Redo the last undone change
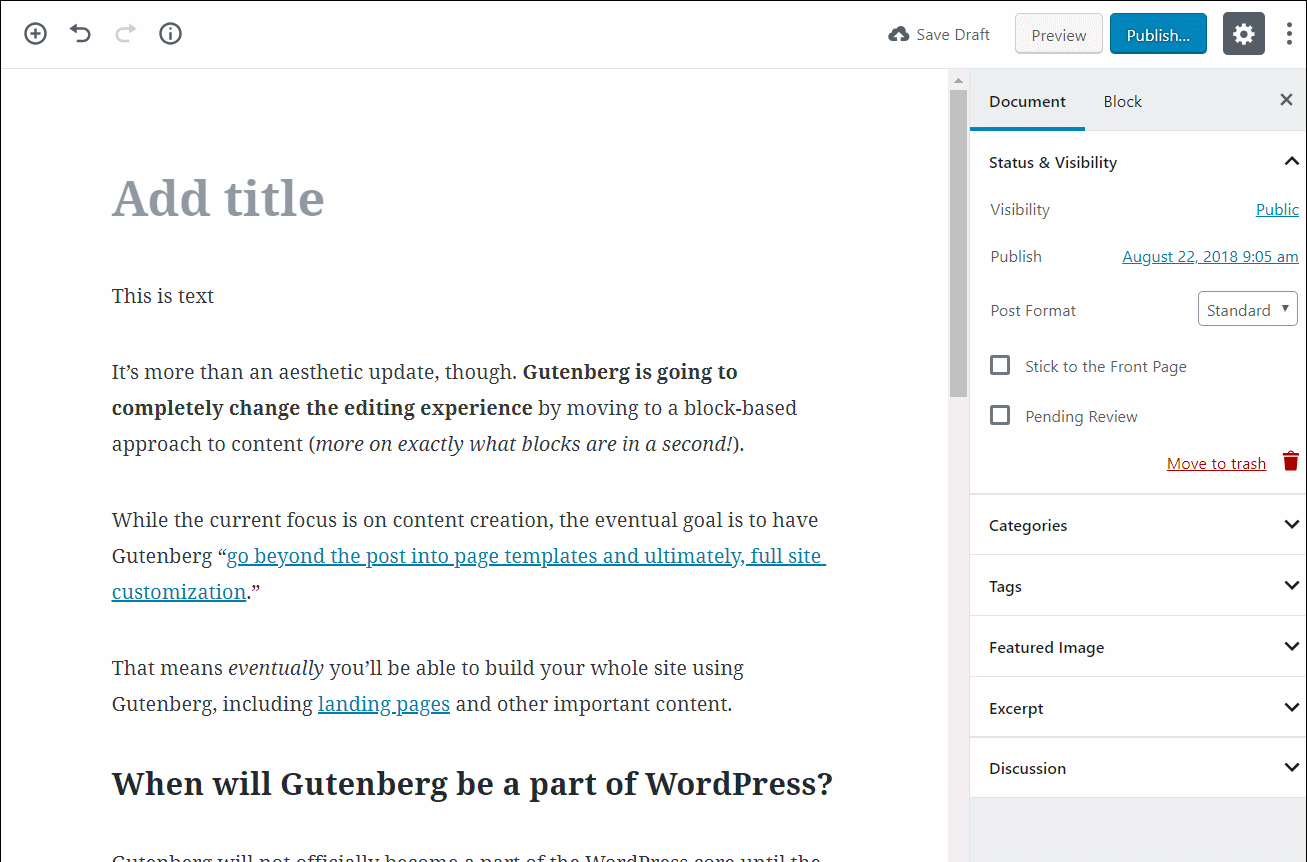Image resolution: width=1307 pixels, height=862 pixels. click(125, 34)
